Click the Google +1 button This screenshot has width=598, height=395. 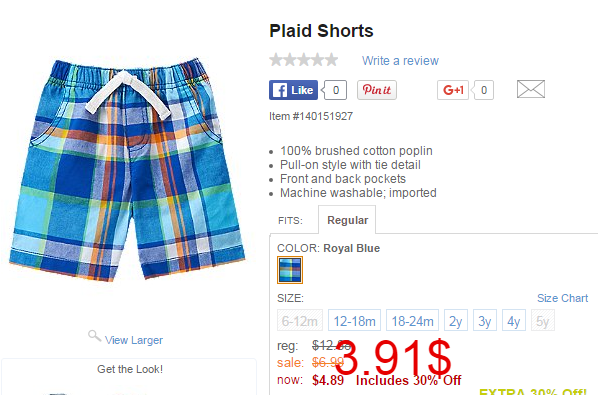click(453, 90)
